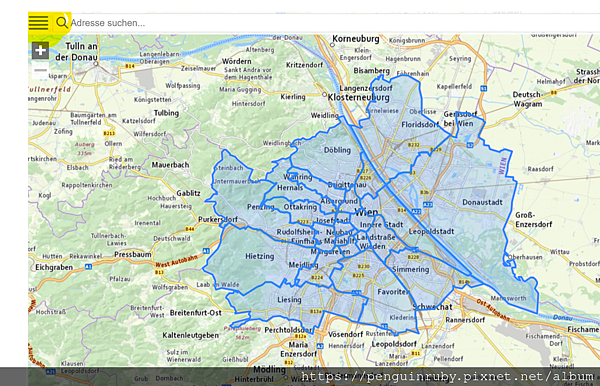Select the Maria Enzersdorf label

click(x=298, y=349)
